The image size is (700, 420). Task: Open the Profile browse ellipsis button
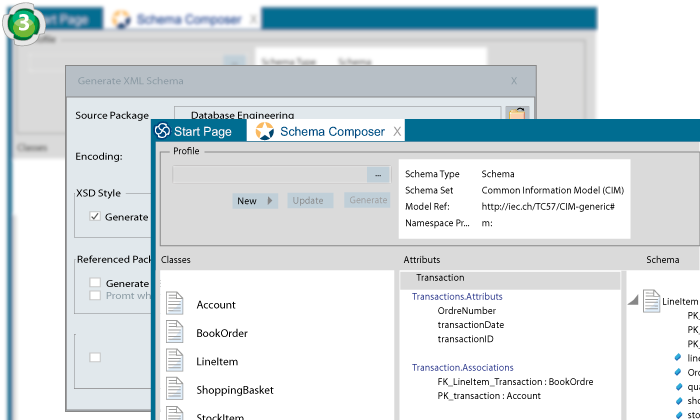377,174
